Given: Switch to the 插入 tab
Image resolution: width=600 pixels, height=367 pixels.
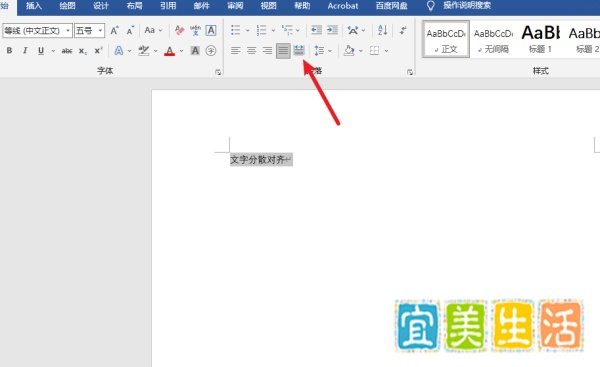Looking at the screenshot, I should click(34, 6).
